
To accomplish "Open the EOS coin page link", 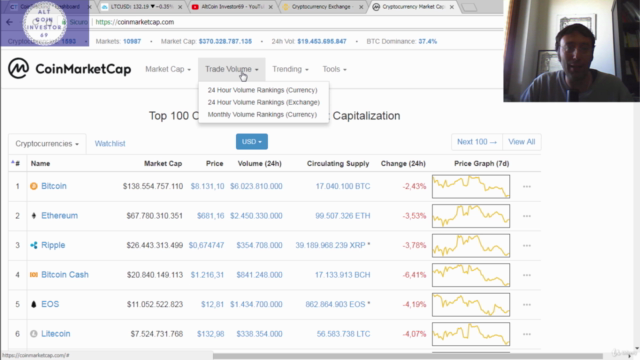I will (x=50, y=304).
